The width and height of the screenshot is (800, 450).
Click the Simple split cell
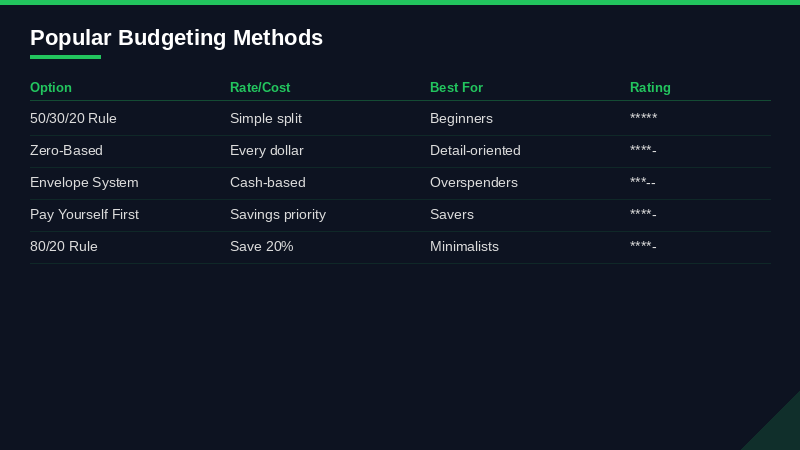[x=266, y=119]
